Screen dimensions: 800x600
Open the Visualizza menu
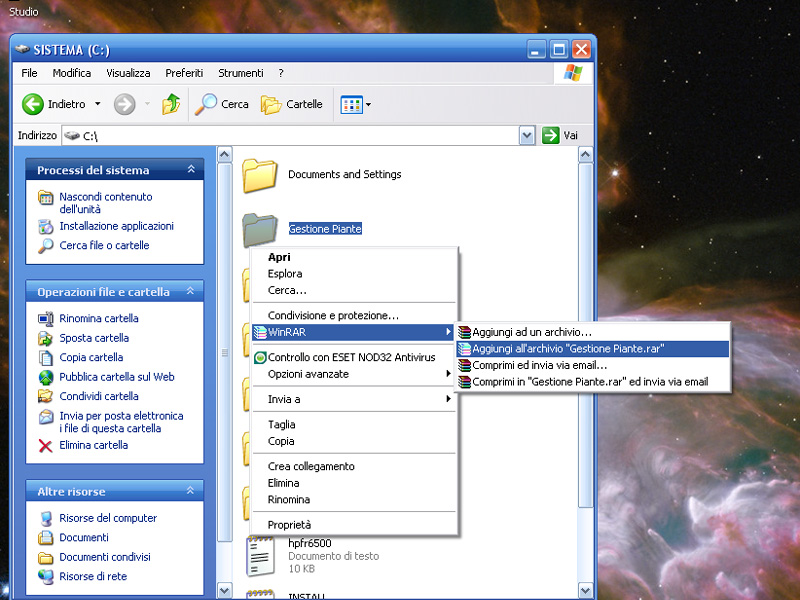(x=128, y=73)
